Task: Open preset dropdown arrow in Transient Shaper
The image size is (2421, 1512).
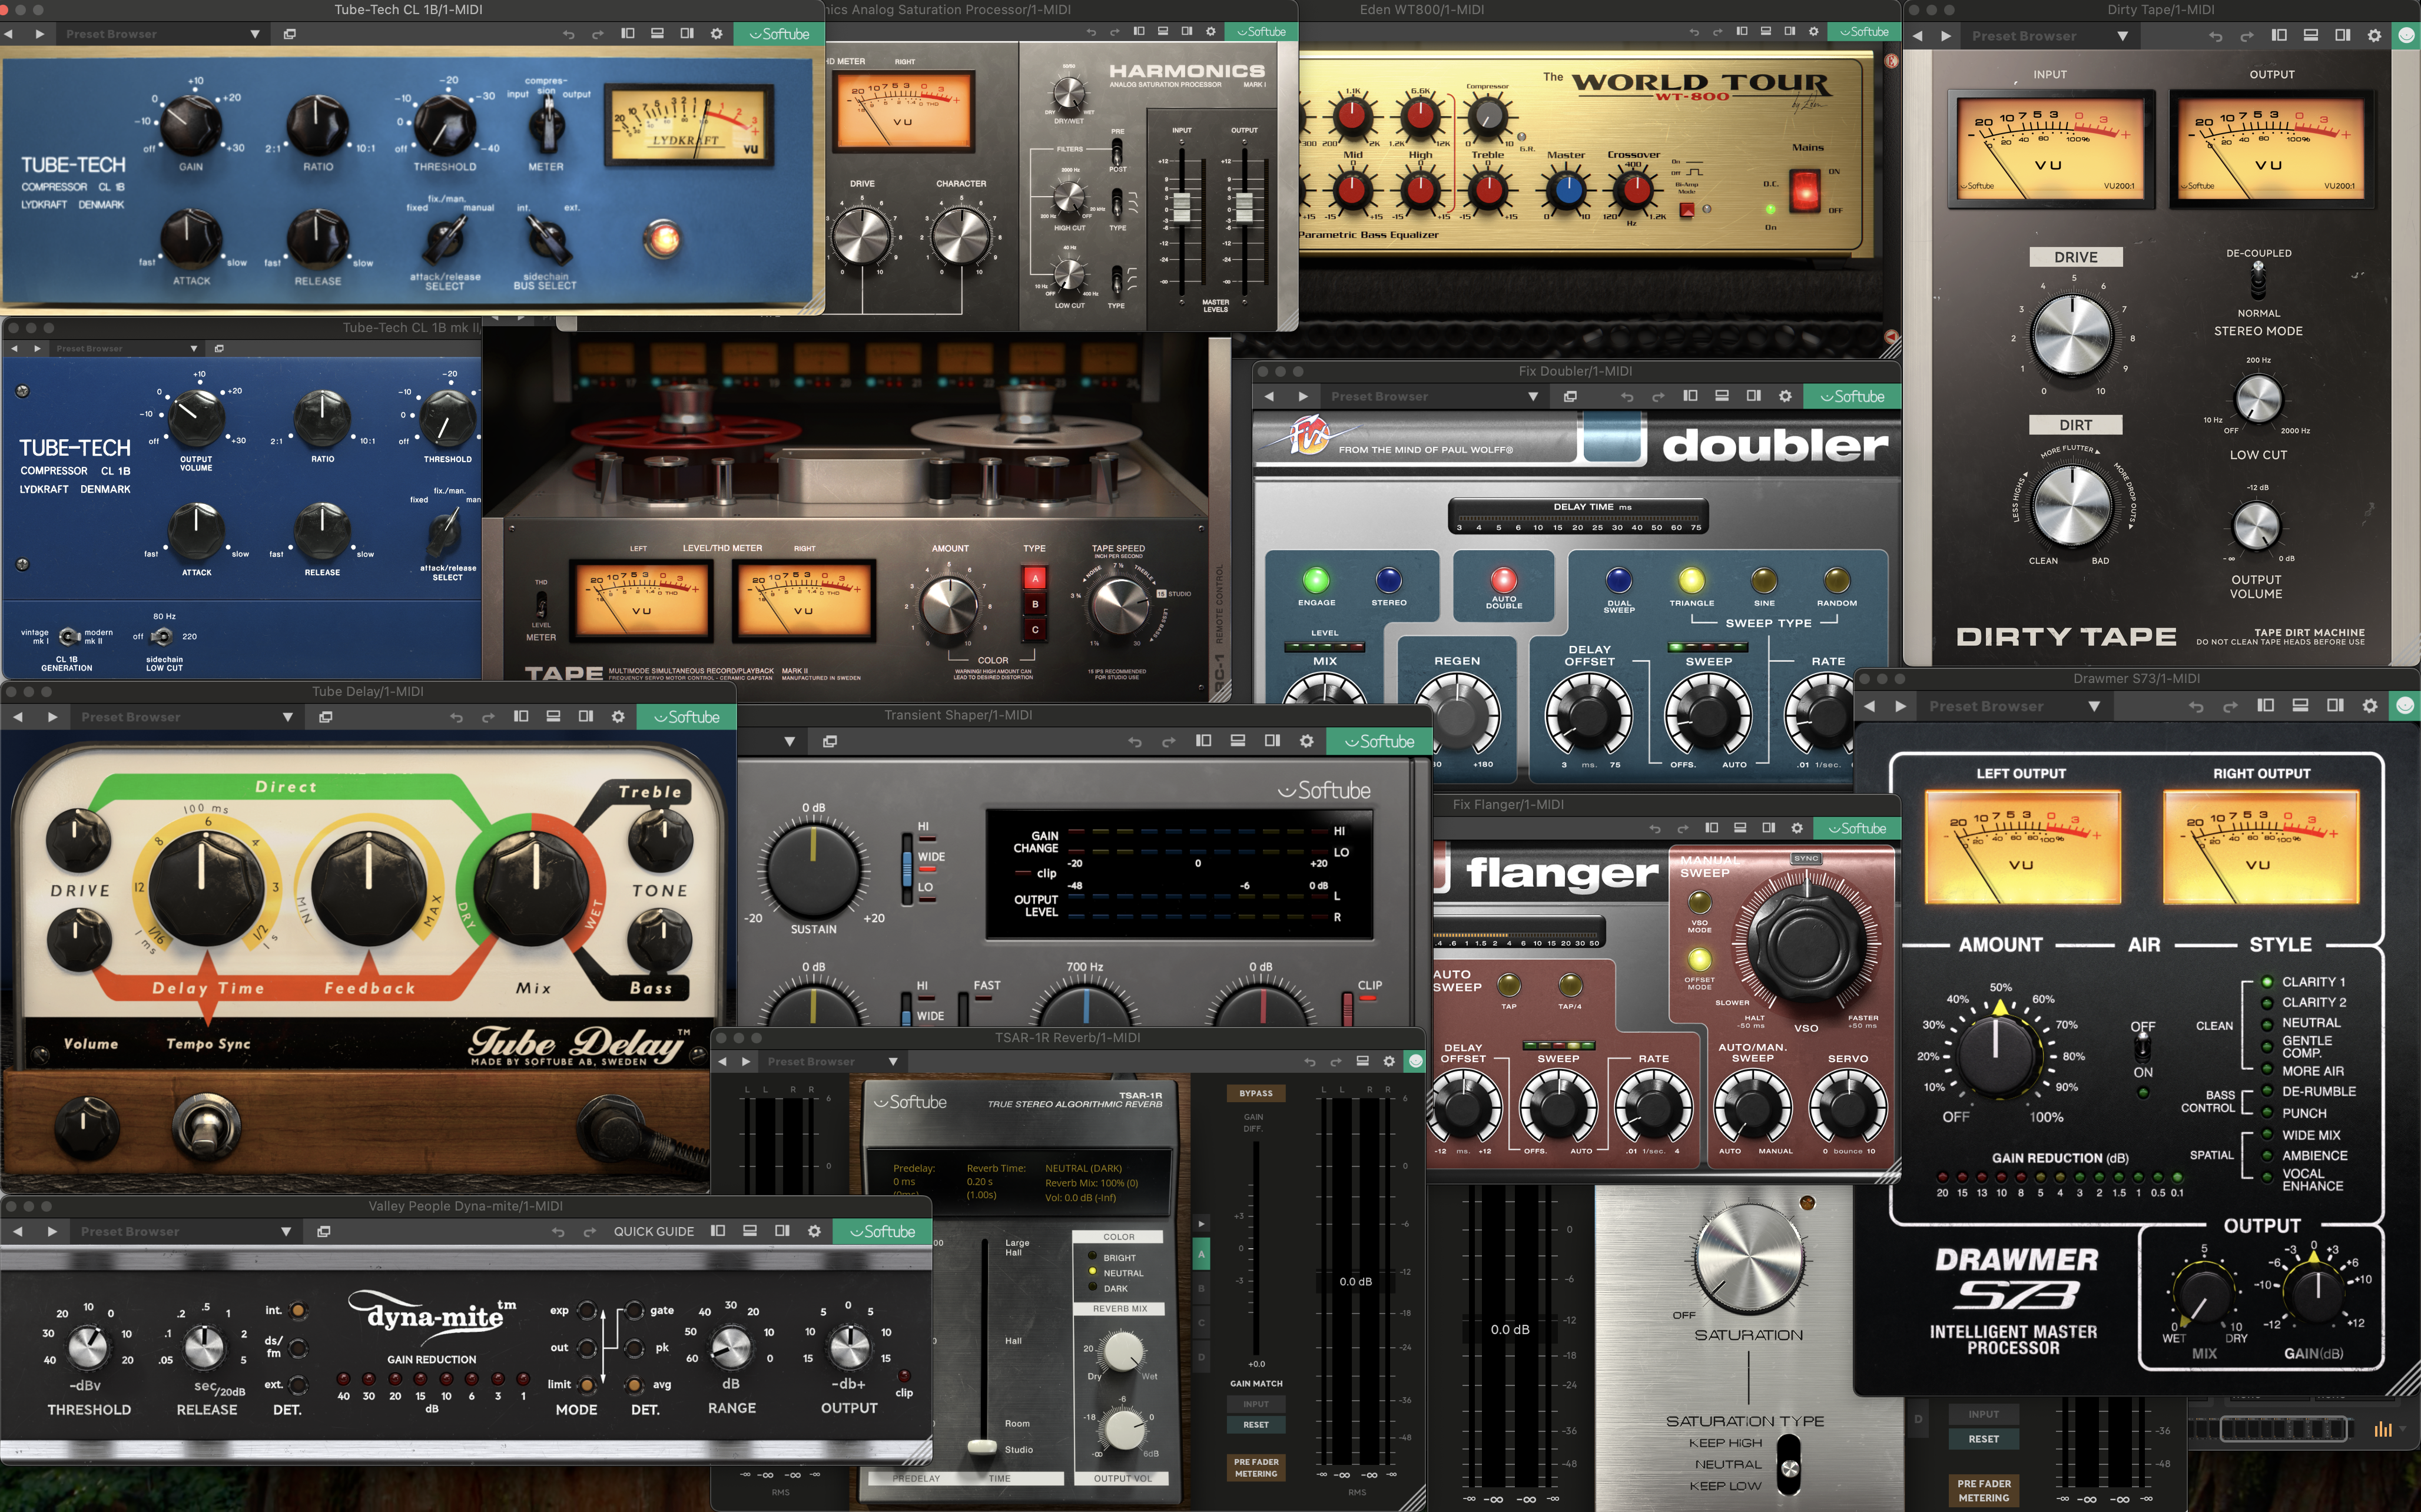Action: click(789, 742)
